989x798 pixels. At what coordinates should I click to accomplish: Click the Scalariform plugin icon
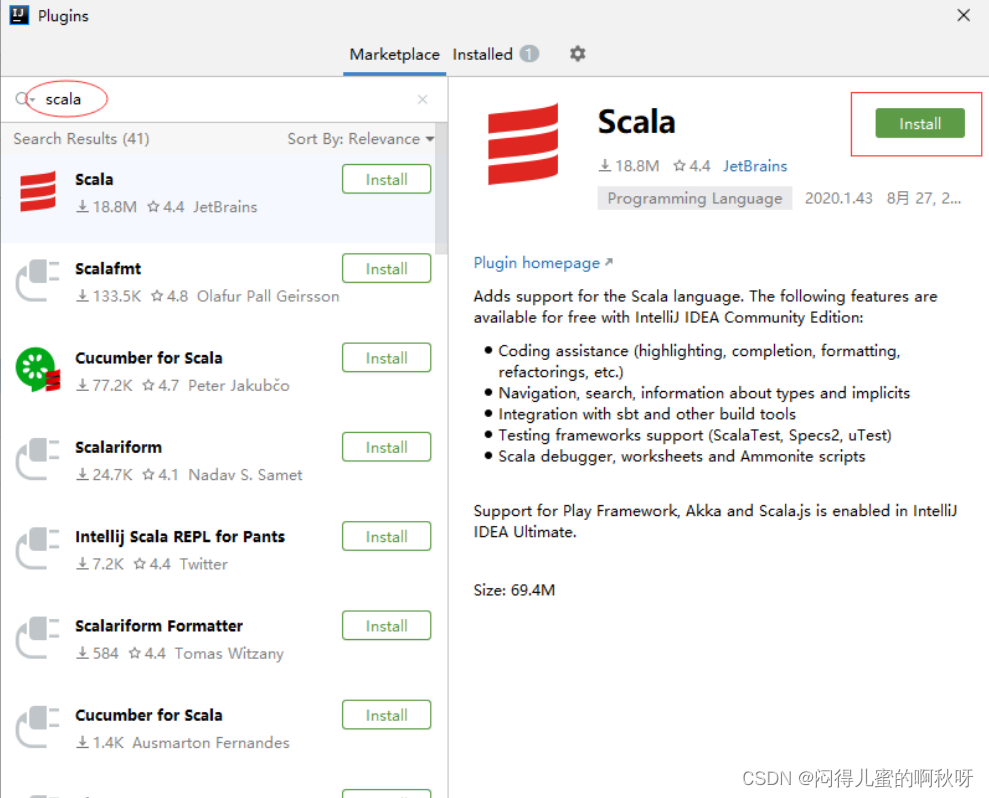pyautogui.click(x=38, y=459)
